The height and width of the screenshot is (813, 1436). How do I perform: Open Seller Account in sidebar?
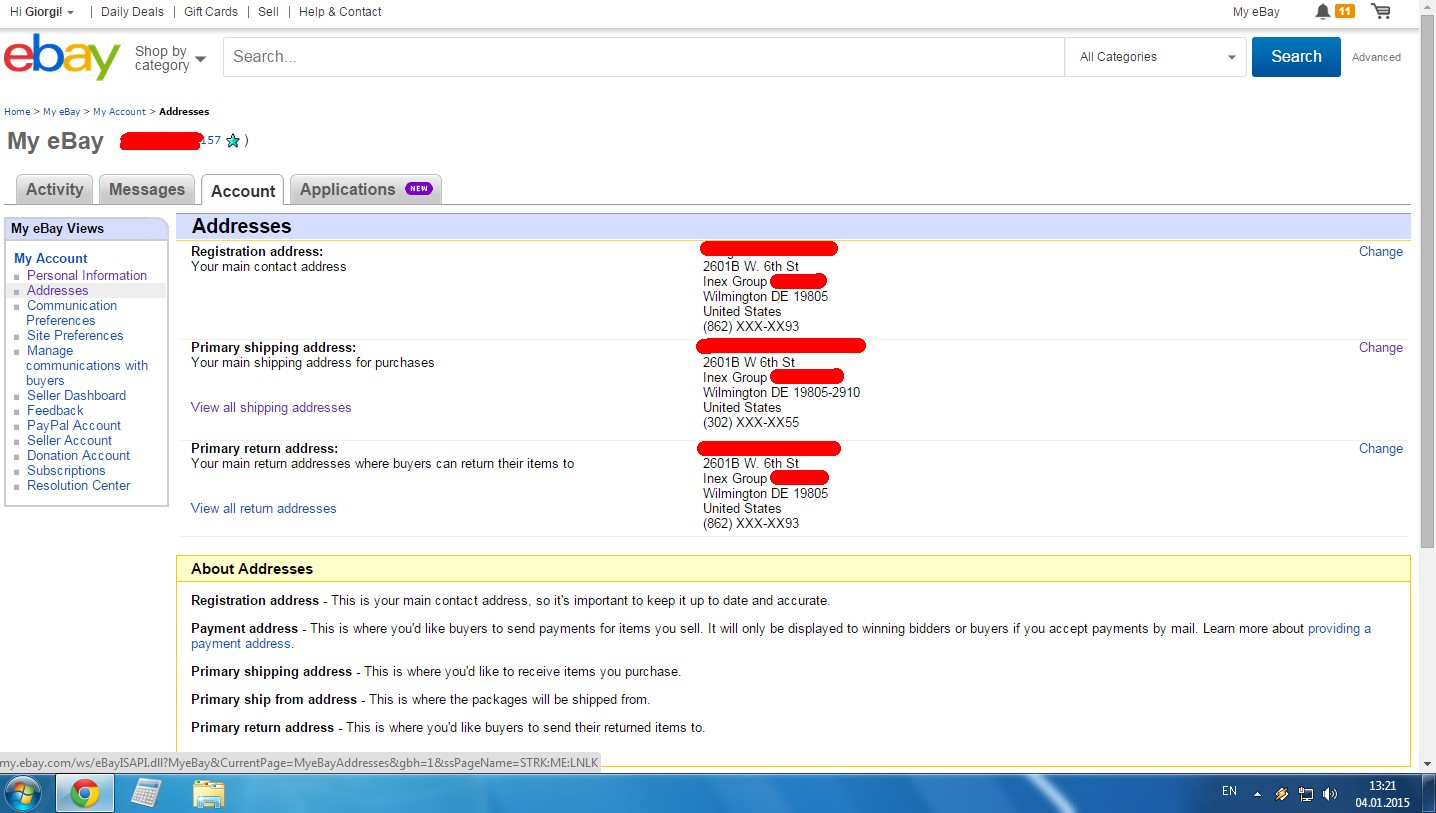pyautogui.click(x=69, y=441)
